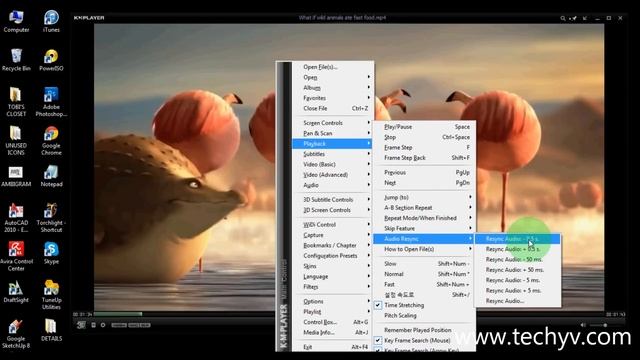Select the Recycle Bin icon
640x360 pixels.
16,60
